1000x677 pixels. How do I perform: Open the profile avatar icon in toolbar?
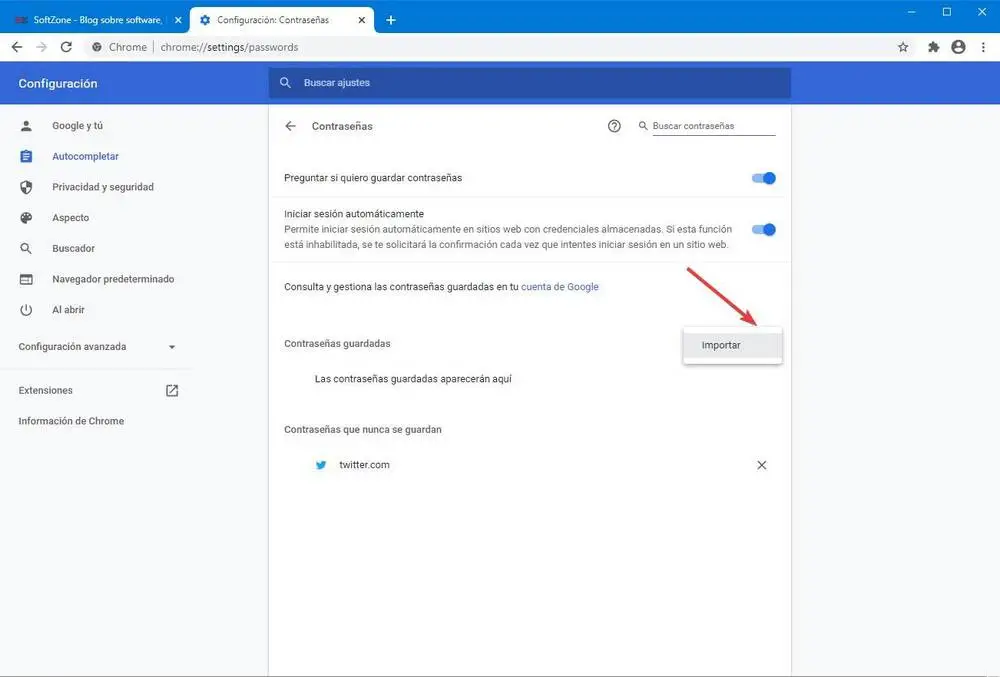(958, 47)
